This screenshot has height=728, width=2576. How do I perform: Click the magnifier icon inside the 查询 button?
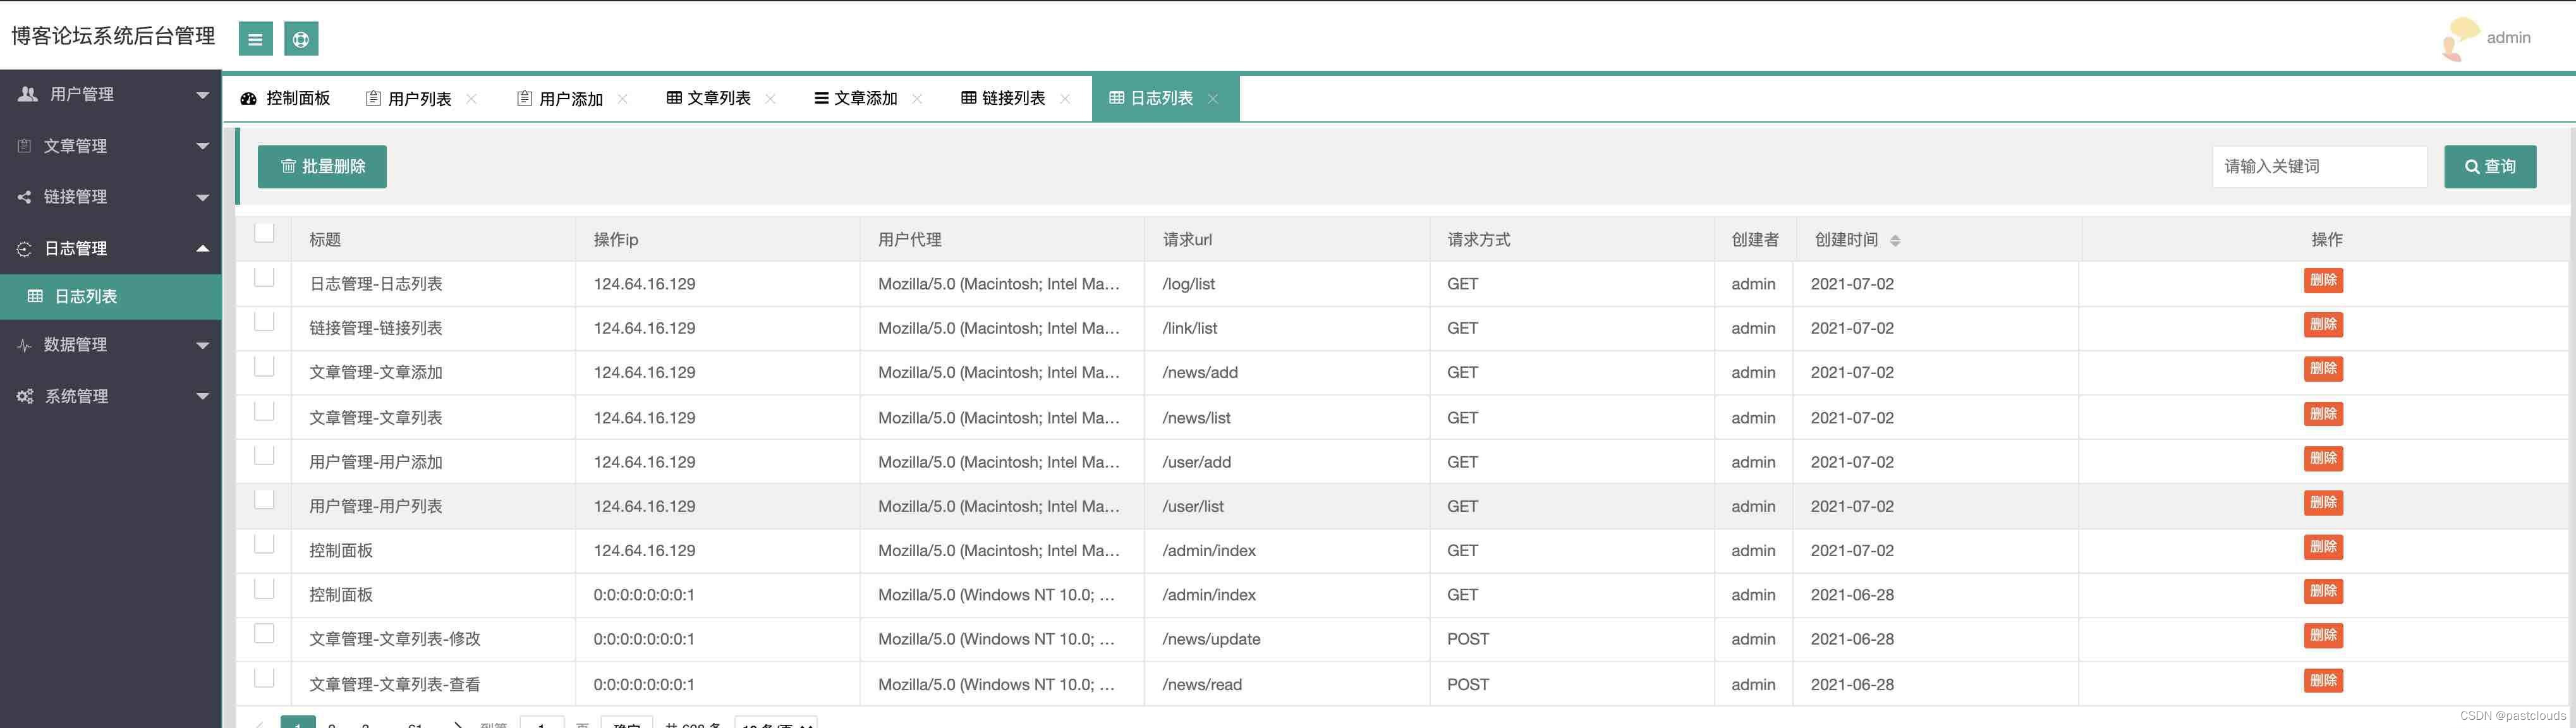[2472, 166]
